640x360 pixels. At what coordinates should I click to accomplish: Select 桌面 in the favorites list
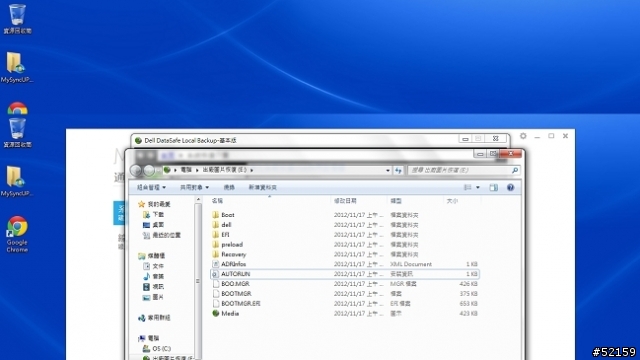point(158,225)
